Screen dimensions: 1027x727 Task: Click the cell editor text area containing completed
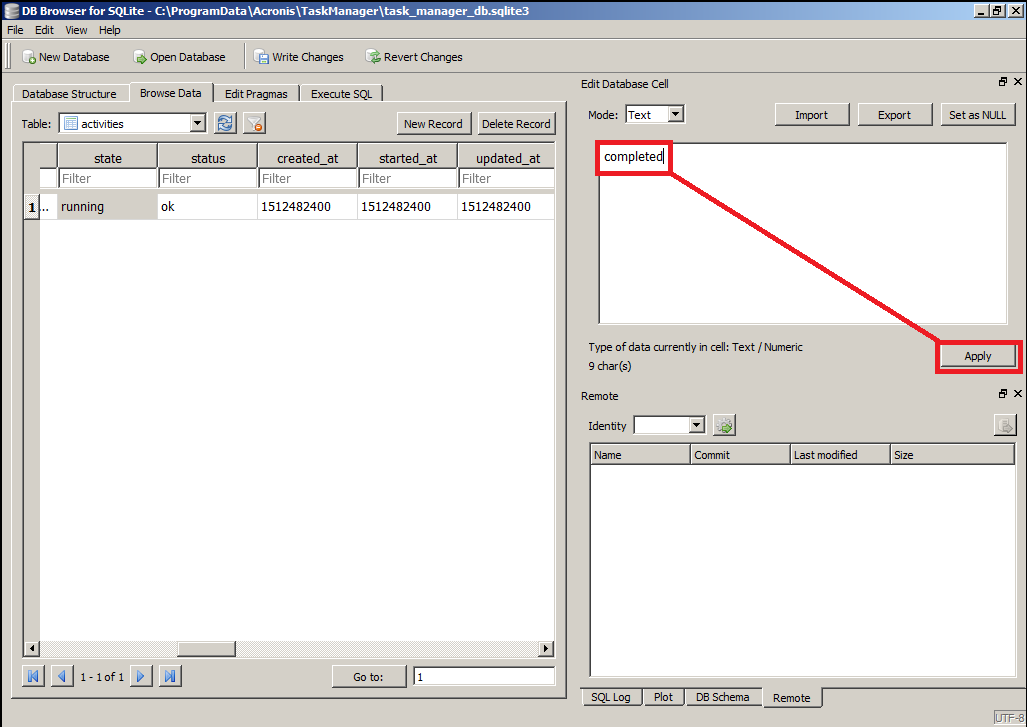point(803,233)
